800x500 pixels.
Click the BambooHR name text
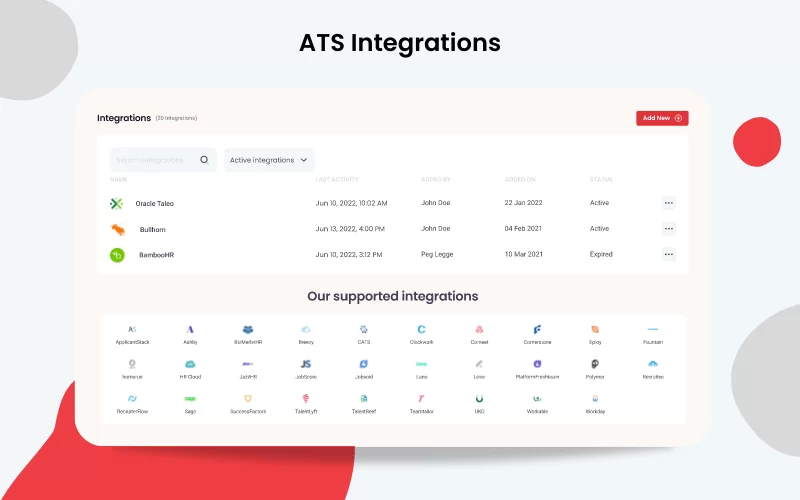click(x=157, y=255)
